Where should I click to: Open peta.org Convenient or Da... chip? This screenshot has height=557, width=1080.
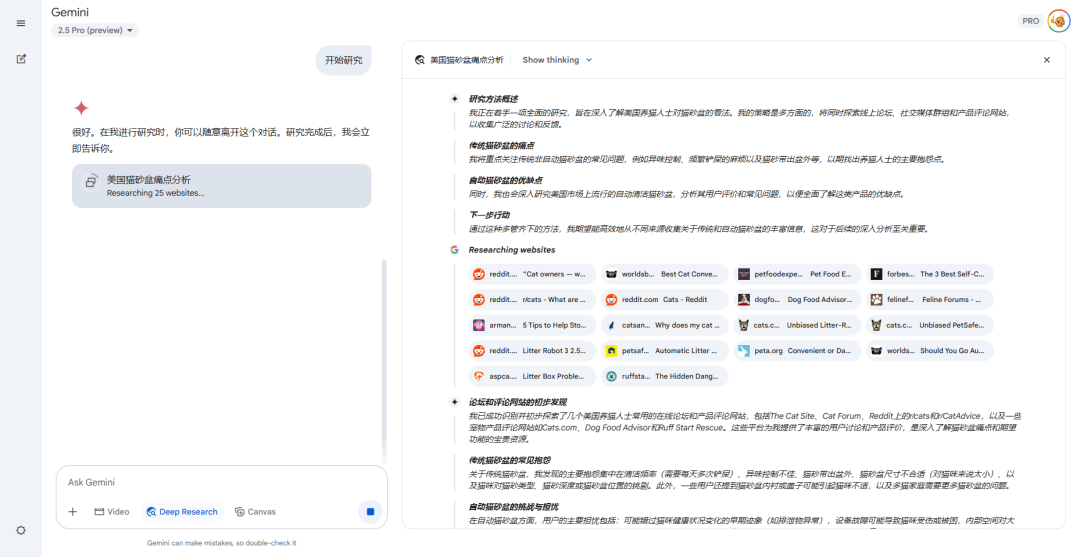[797, 350]
